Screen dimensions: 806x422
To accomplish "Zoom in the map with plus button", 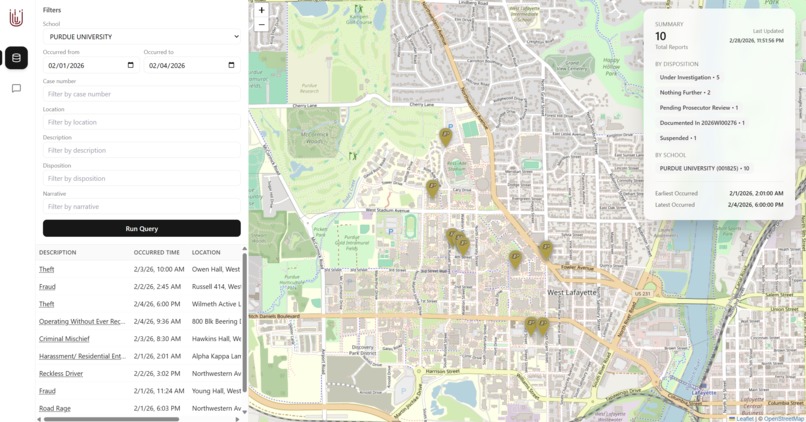I will 261,10.
